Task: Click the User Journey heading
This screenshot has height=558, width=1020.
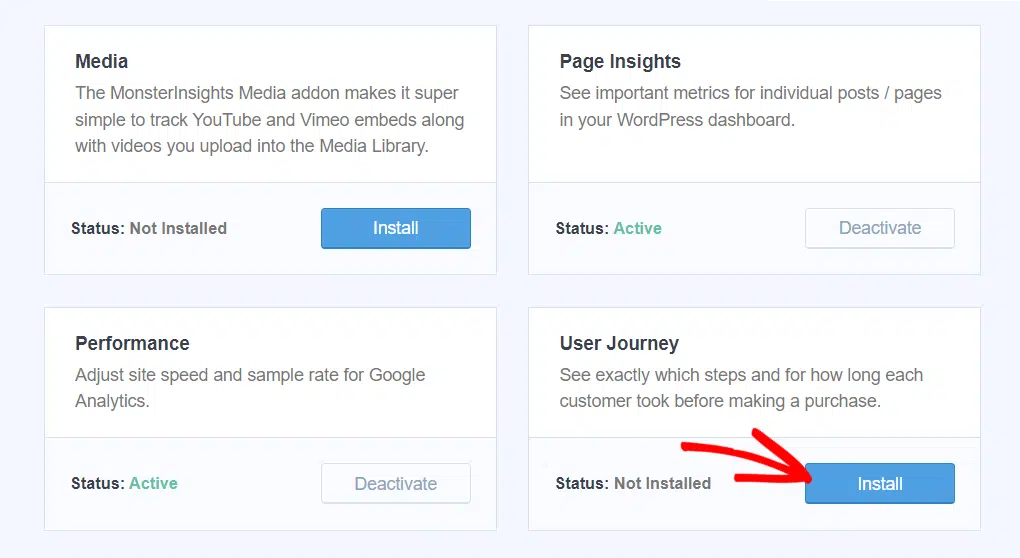Action: [619, 343]
